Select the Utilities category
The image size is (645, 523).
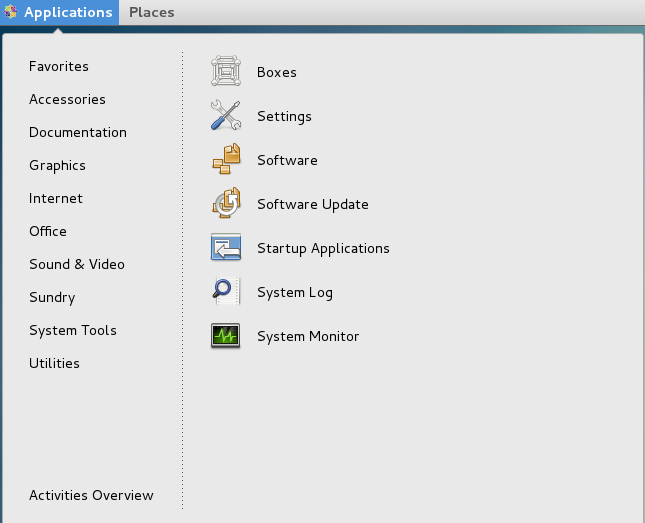[54, 363]
